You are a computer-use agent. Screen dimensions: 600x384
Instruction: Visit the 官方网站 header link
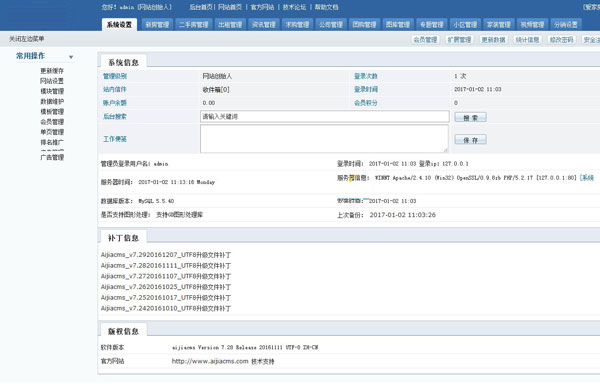click(262, 7)
